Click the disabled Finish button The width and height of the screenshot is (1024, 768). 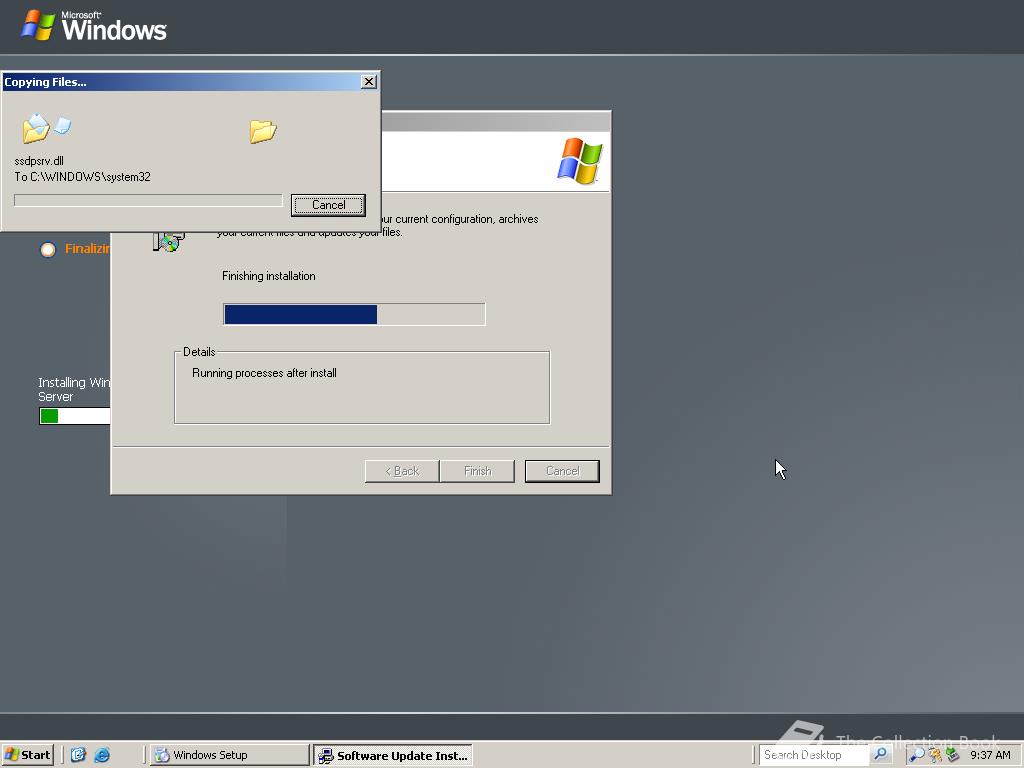477,471
